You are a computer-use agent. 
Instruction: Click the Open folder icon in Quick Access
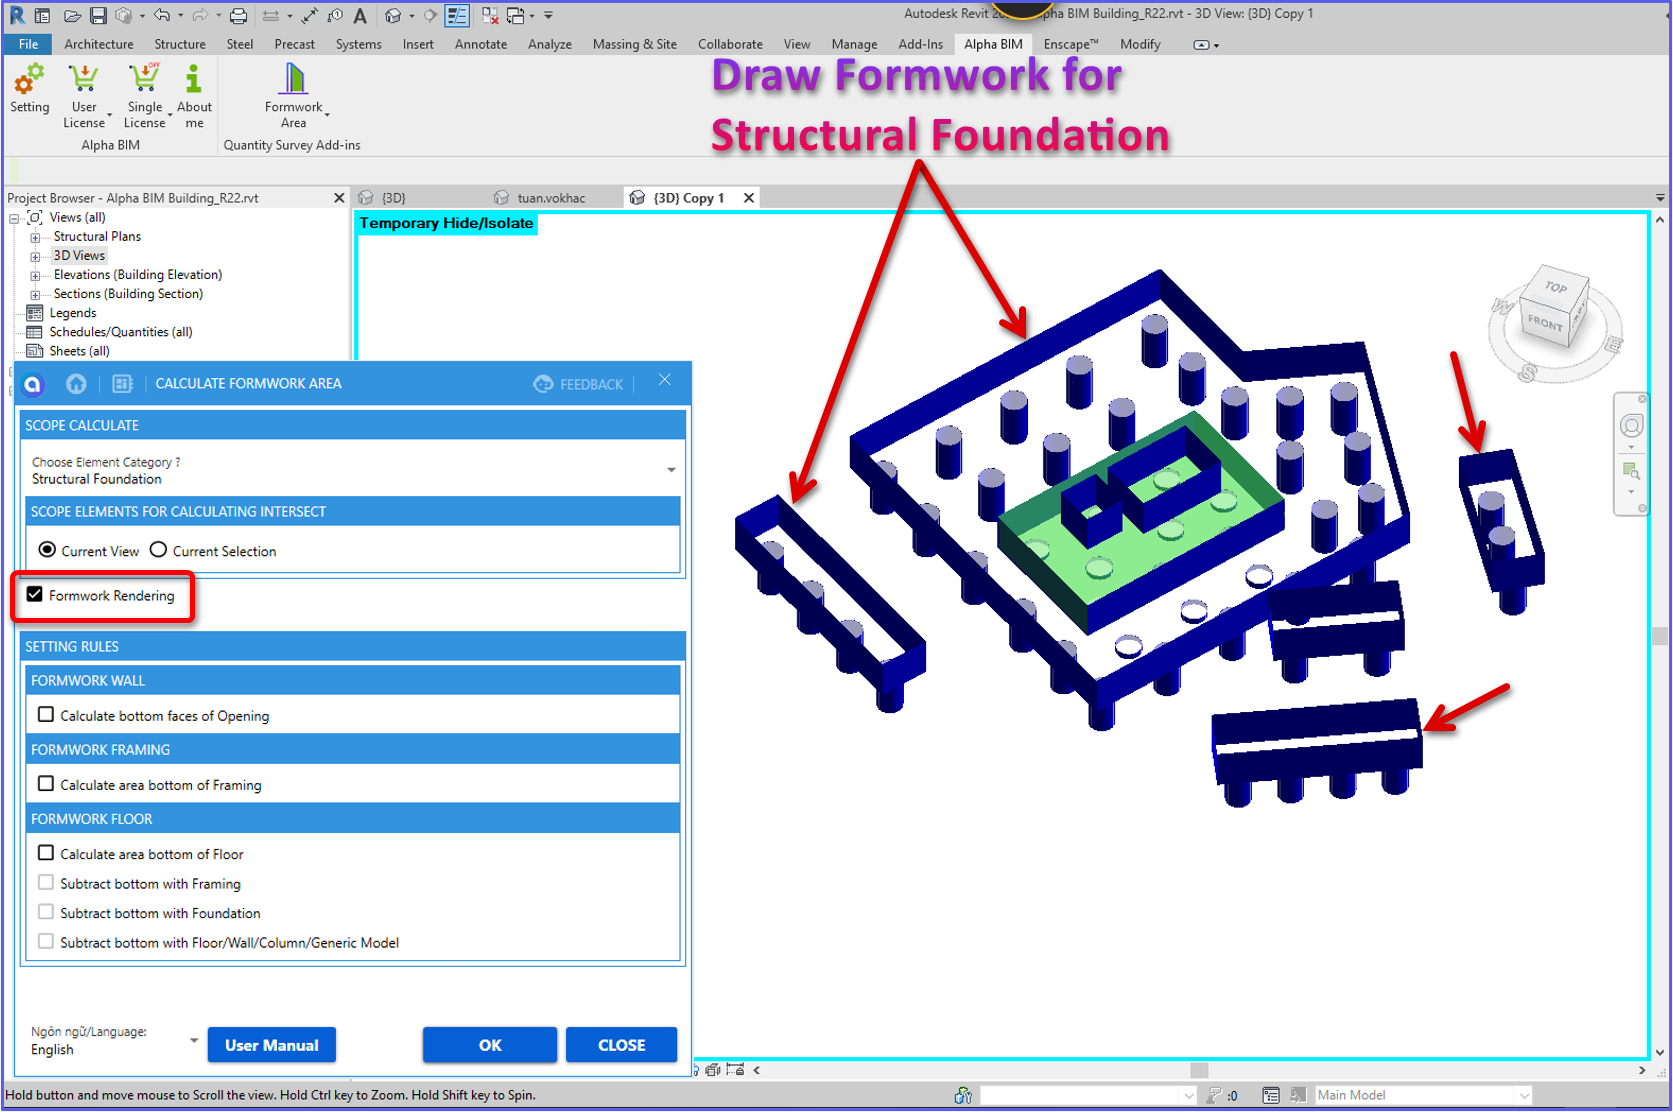coord(72,15)
